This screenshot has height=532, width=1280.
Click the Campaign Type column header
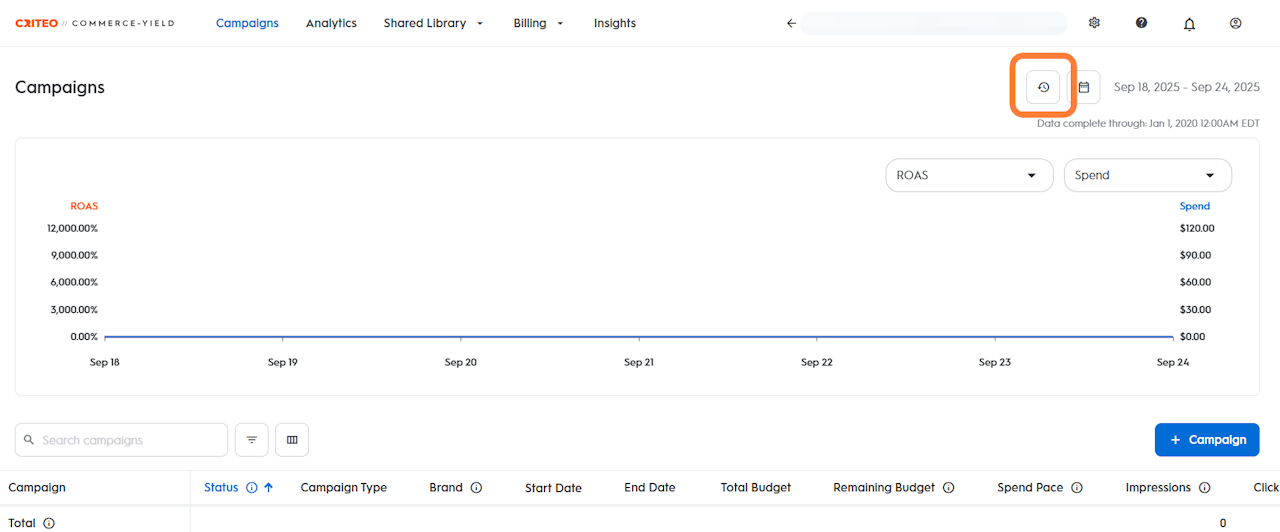click(x=344, y=488)
